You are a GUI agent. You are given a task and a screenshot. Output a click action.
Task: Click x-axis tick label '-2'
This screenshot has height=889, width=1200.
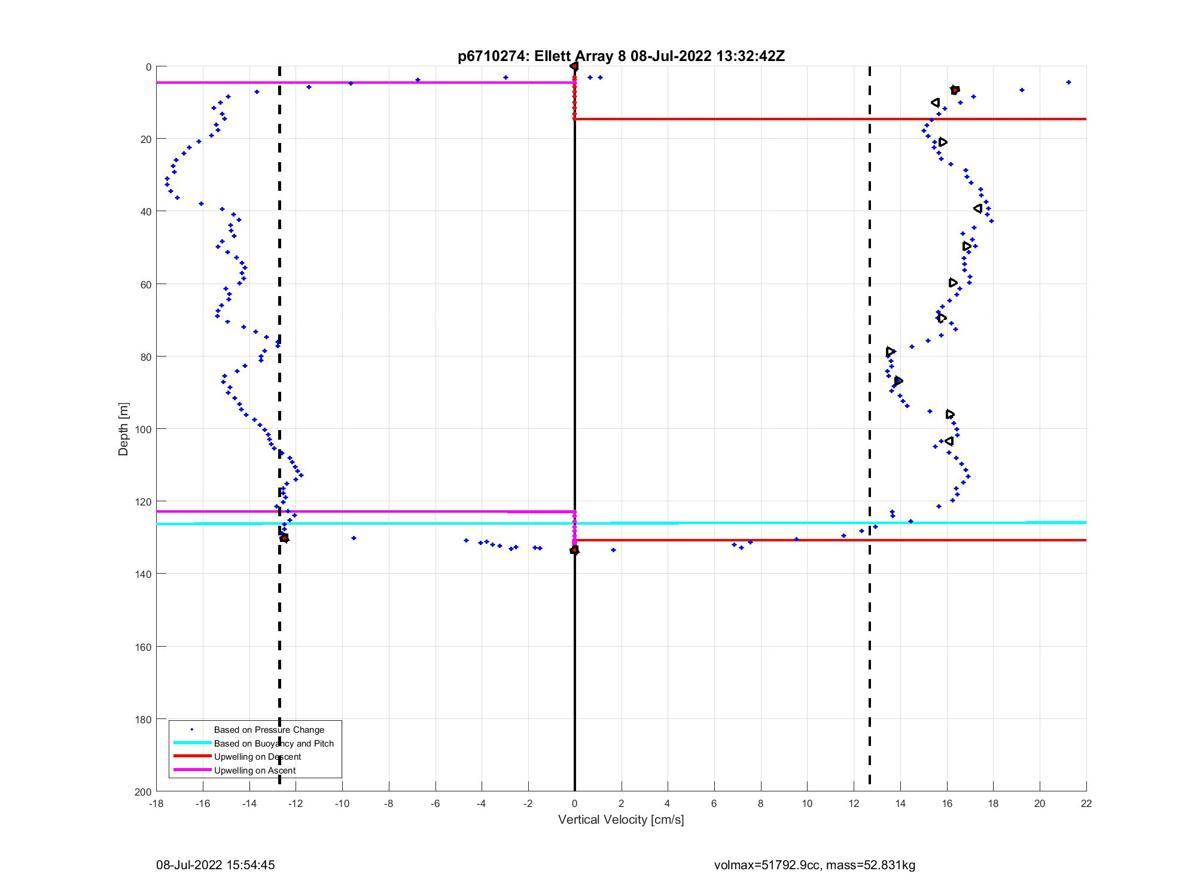point(528,803)
